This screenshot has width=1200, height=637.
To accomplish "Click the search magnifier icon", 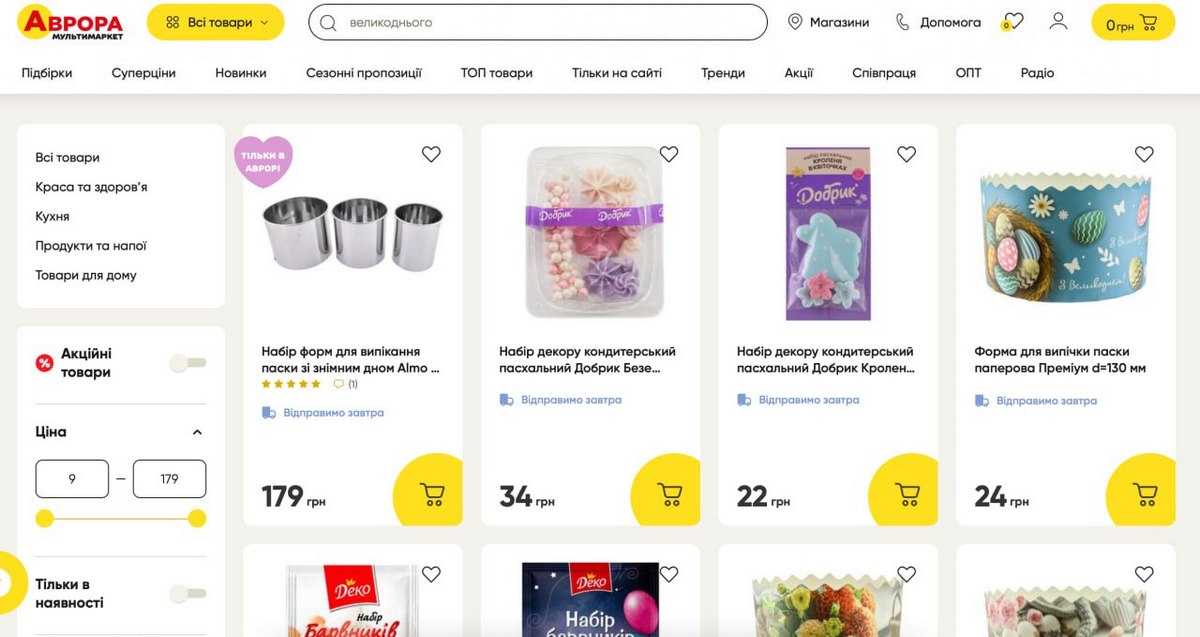I will coord(328,22).
